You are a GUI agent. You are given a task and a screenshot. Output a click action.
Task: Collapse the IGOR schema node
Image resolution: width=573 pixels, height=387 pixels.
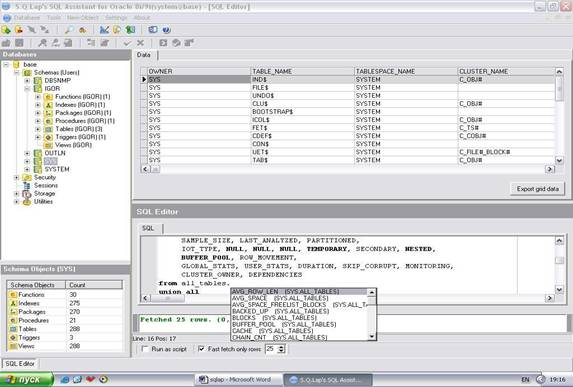[27, 89]
